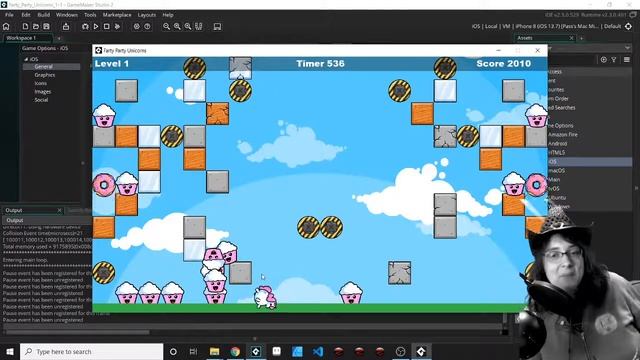Image resolution: width=640 pixels, height=360 pixels.
Task: Open the Help menu
Action: (x=168, y=15)
